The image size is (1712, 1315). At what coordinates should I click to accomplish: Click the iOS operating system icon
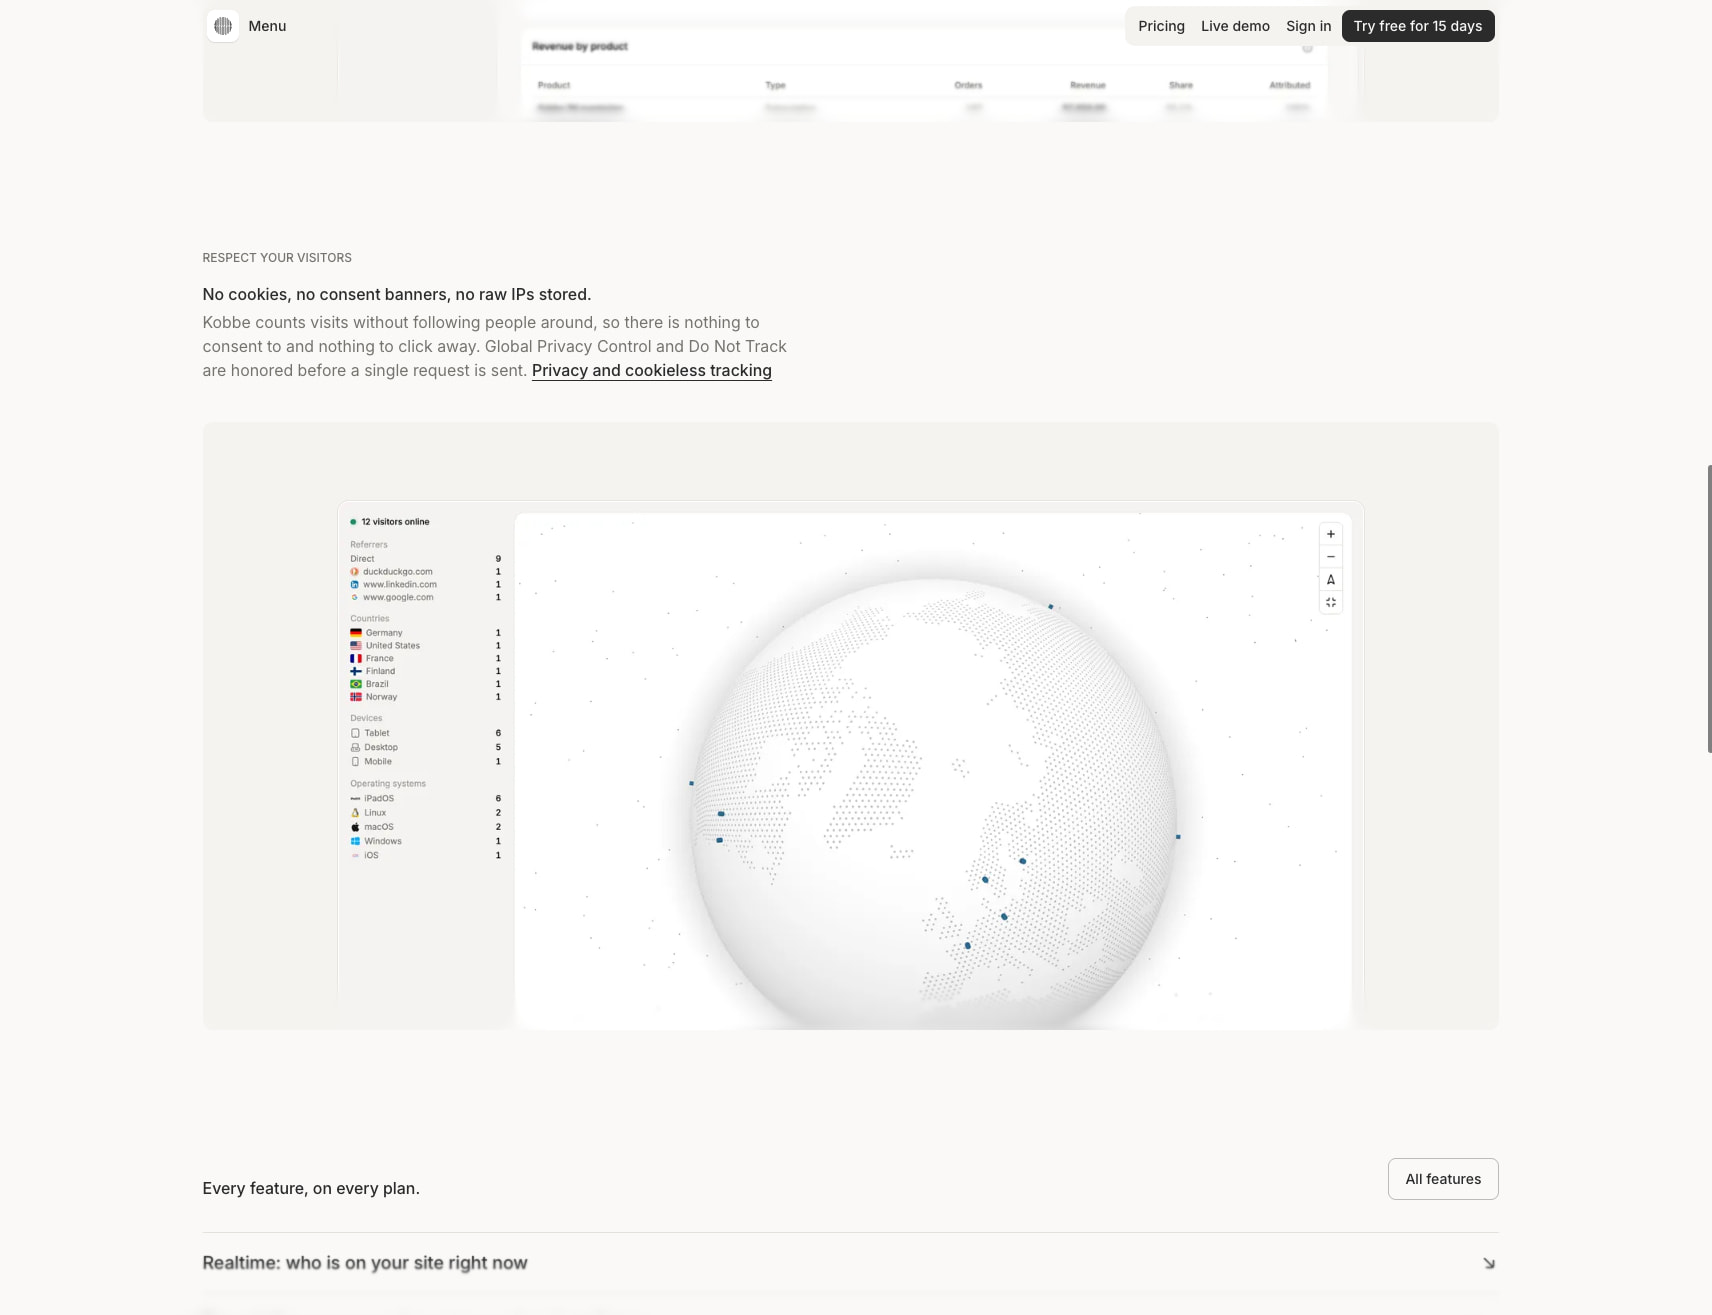coord(355,856)
